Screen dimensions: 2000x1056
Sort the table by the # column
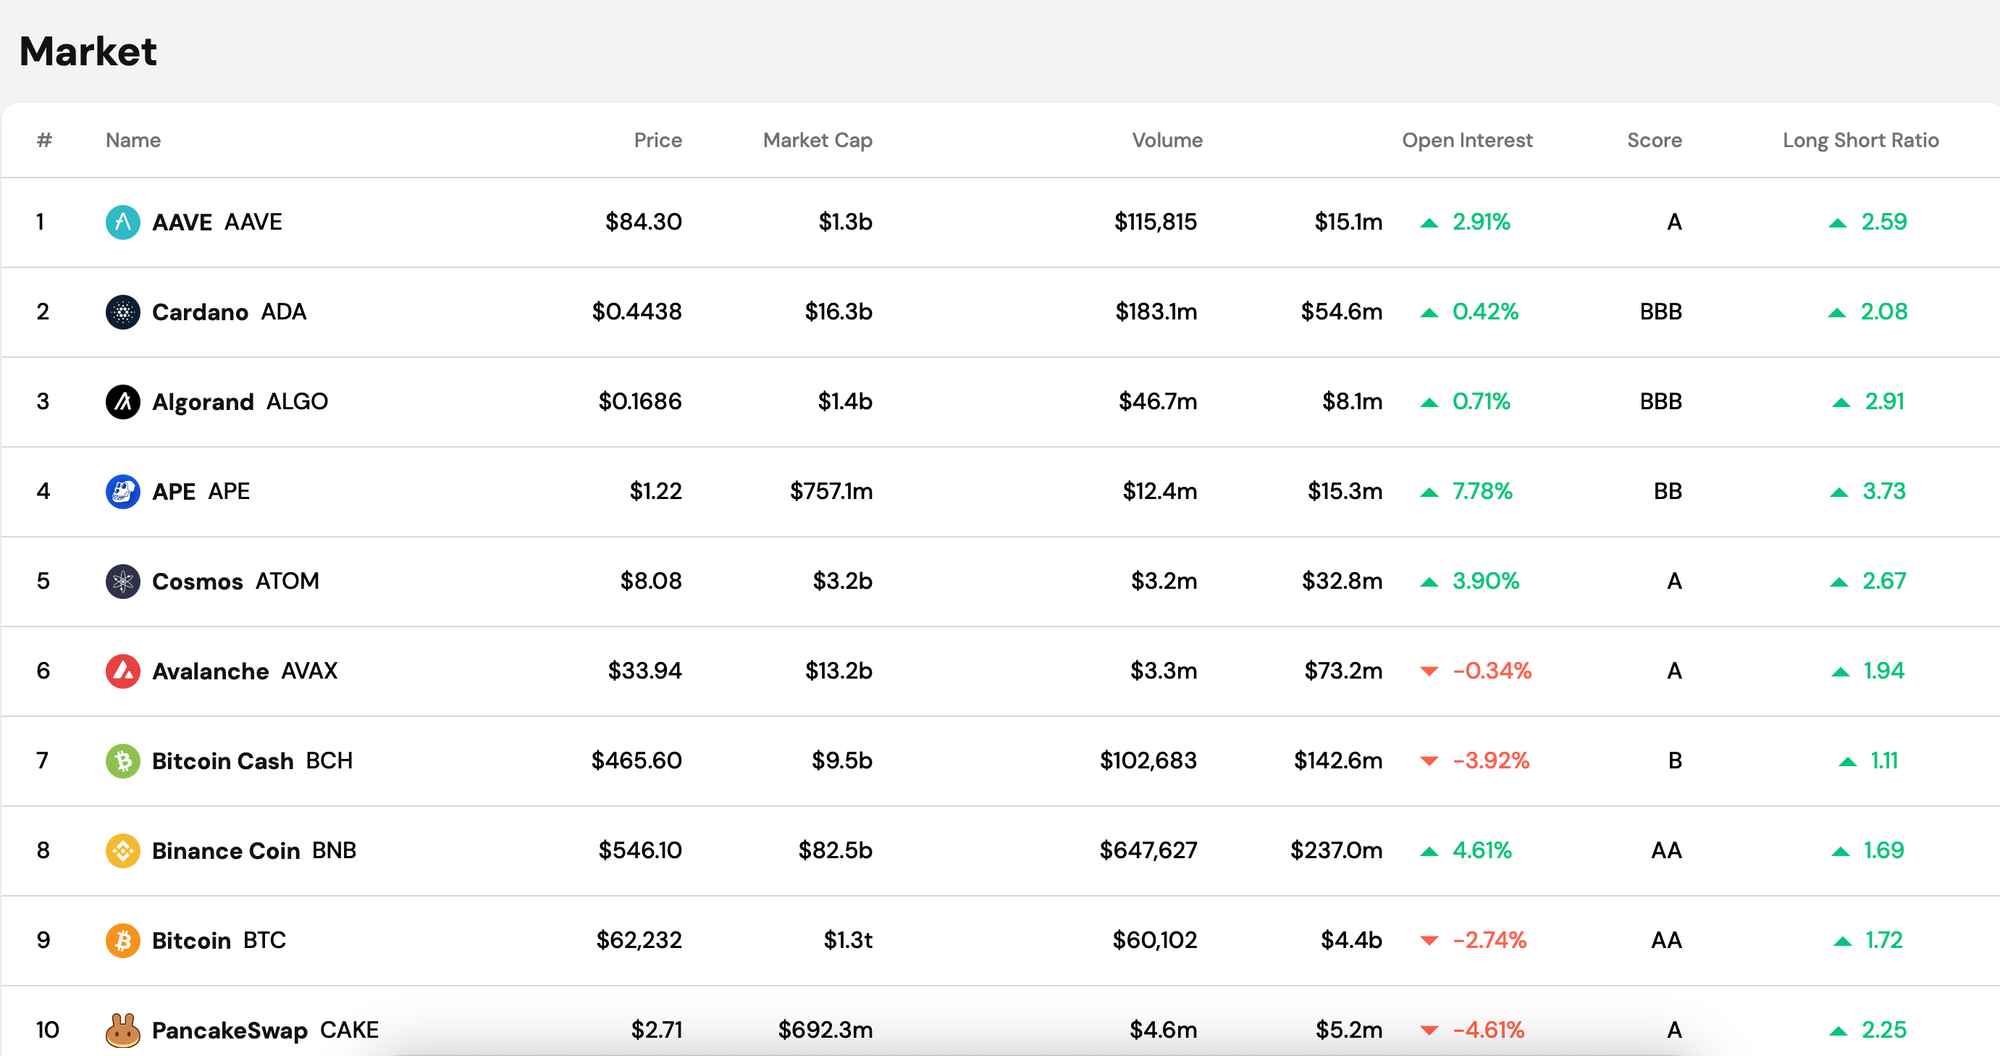pos(44,140)
